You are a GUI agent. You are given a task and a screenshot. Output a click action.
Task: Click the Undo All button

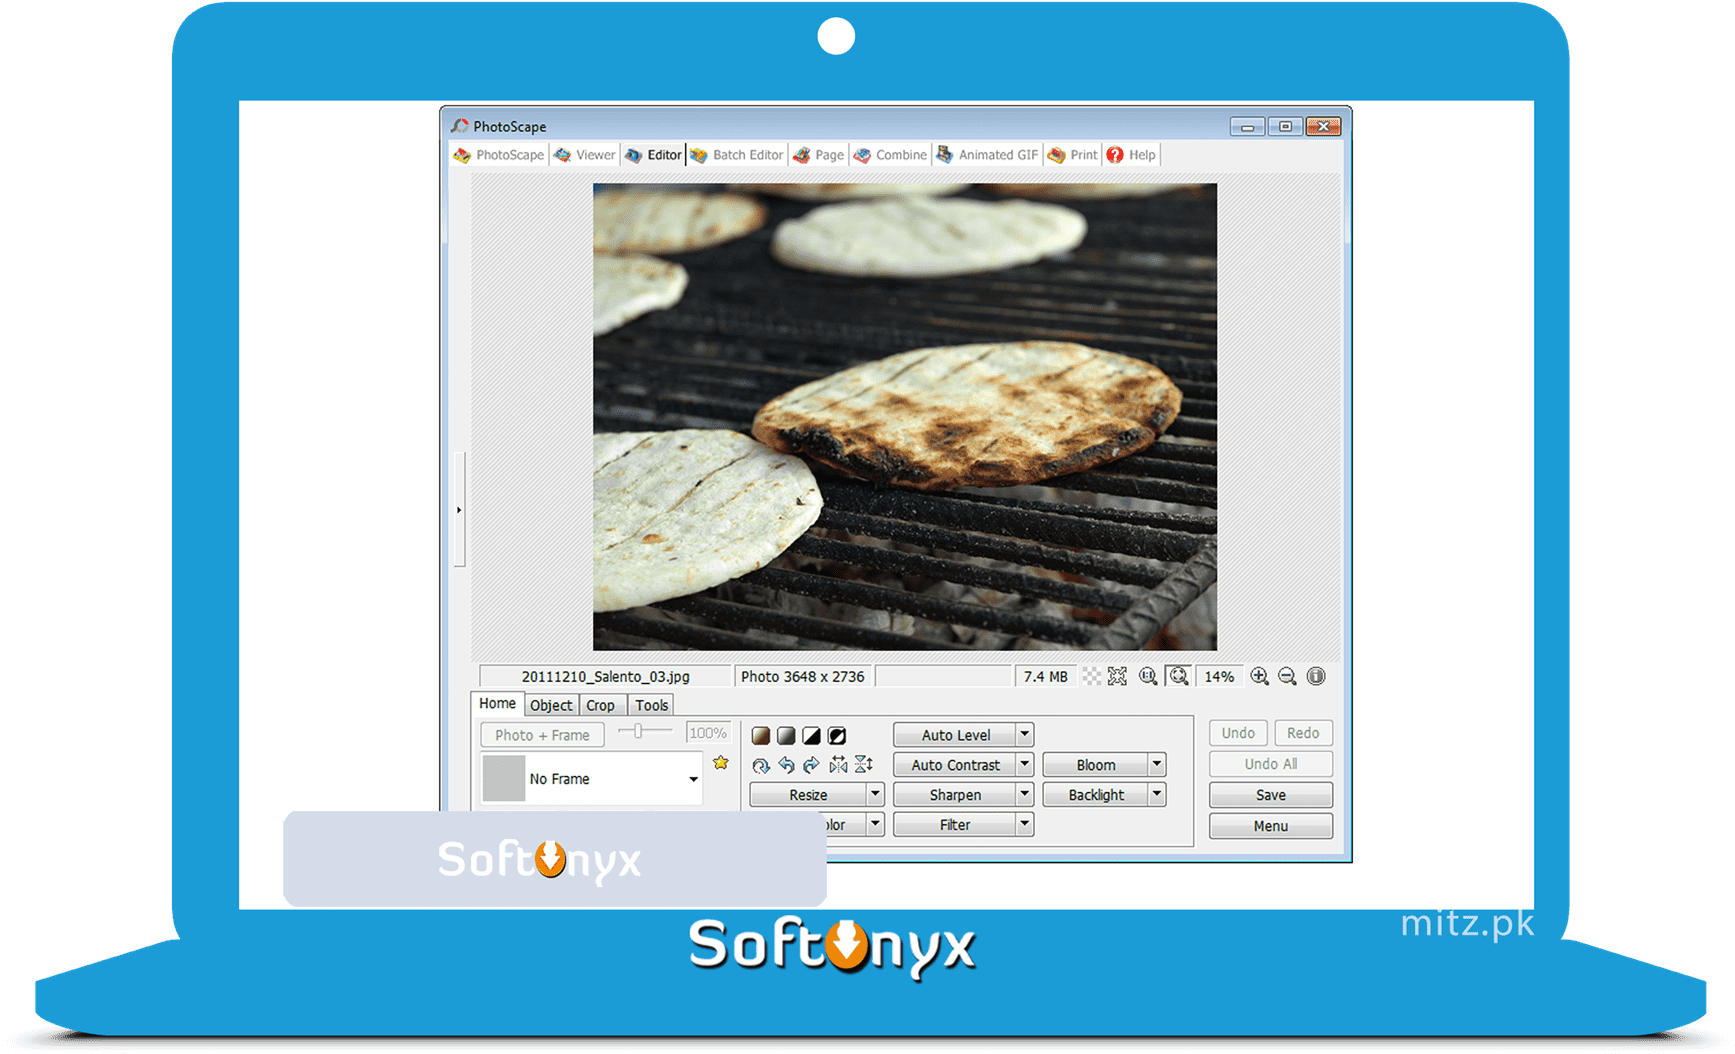(x=1271, y=764)
